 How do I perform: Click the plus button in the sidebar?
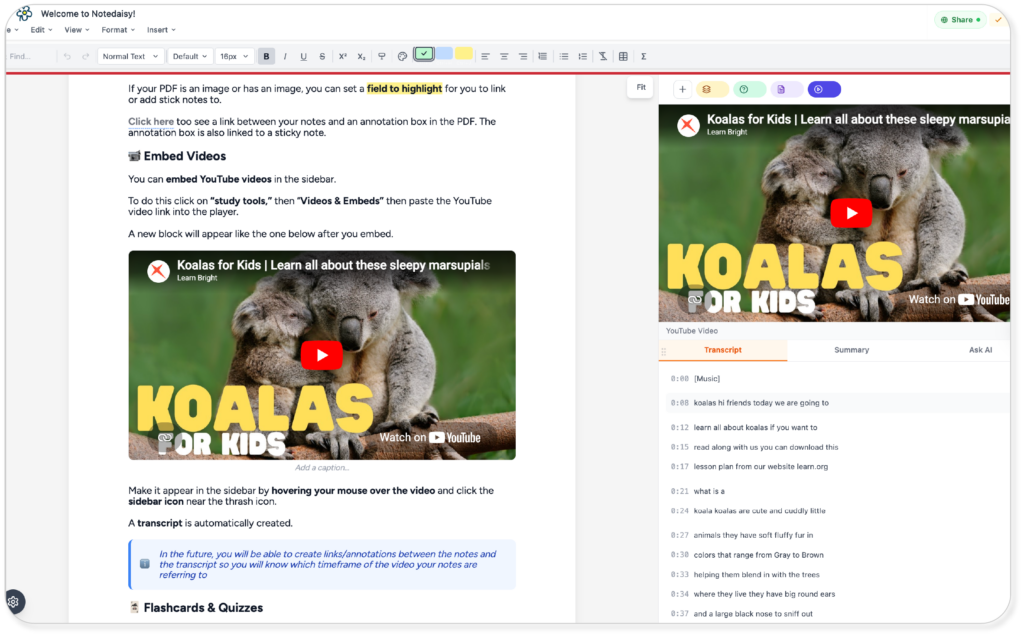point(682,90)
